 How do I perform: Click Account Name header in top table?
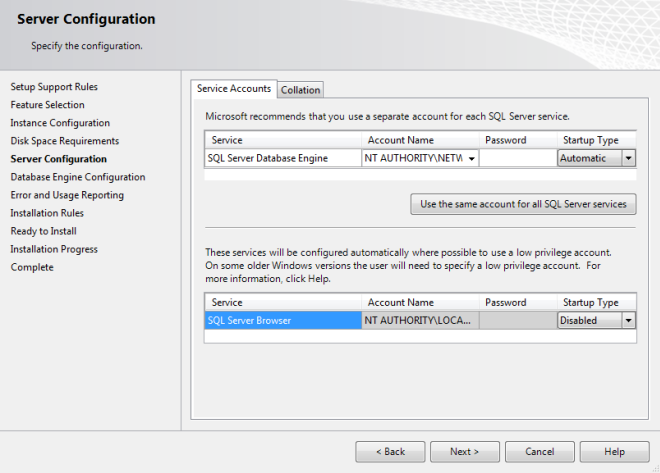coord(420,140)
